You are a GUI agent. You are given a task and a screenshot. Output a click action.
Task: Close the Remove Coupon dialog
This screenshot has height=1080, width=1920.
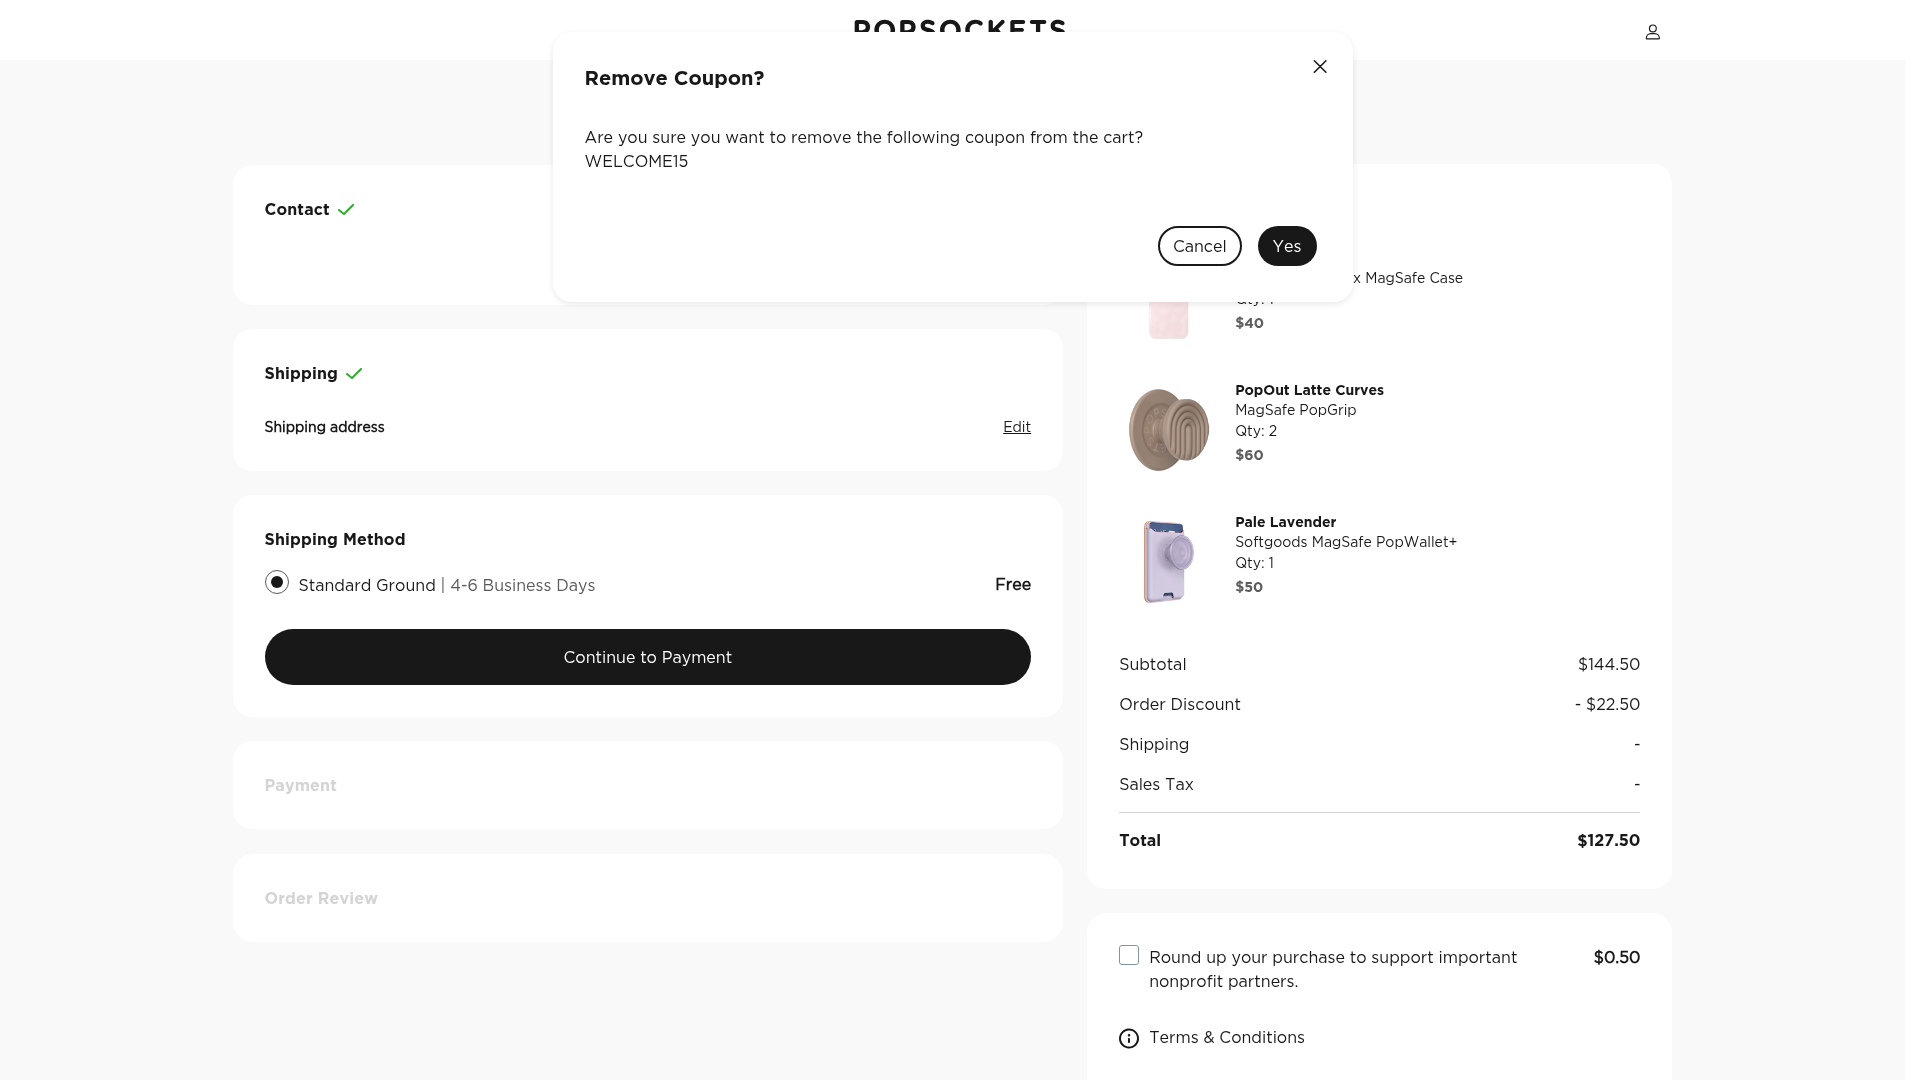(1320, 67)
